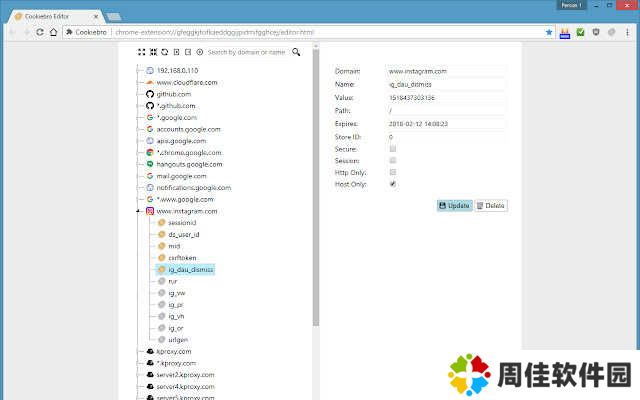Enable the Secure checkbox

tap(393, 148)
